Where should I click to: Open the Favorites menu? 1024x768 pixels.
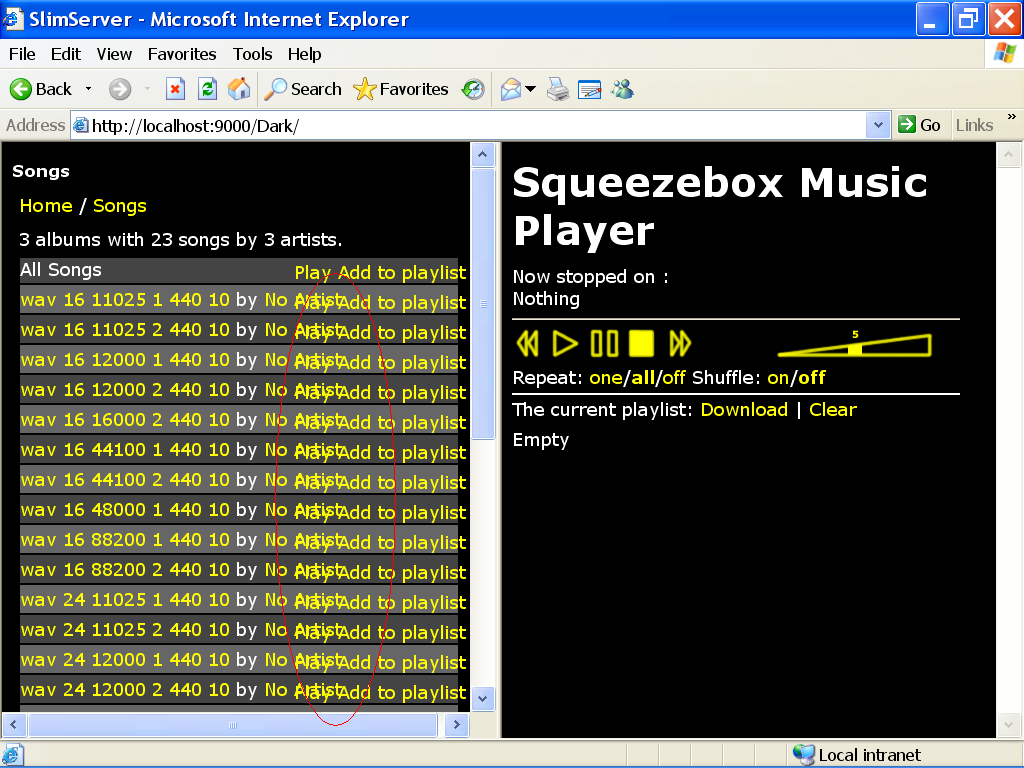[x=181, y=54]
